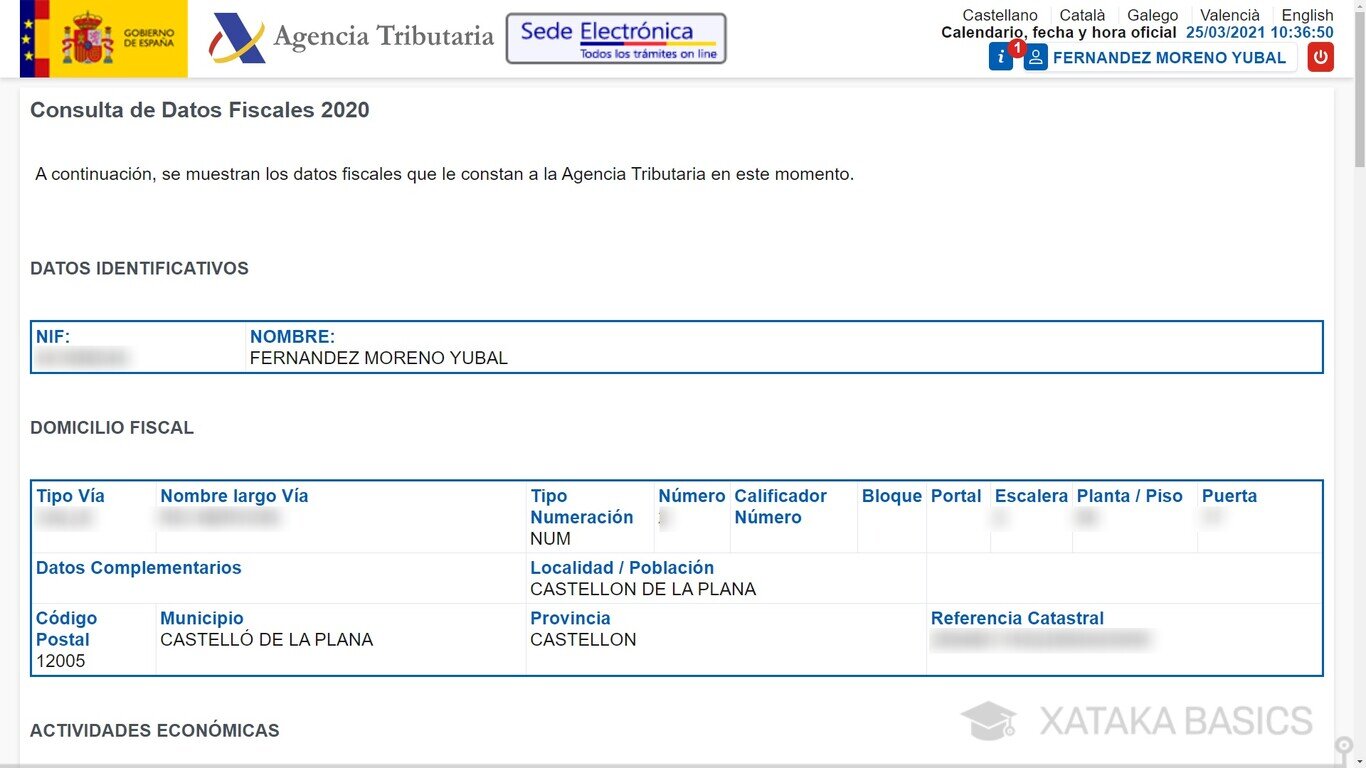Switch language to Valencià
Screen dimensions: 1366x768
(1230, 15)
